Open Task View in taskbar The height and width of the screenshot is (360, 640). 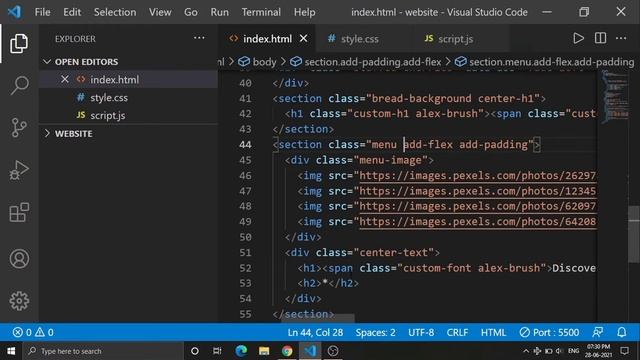click(x=217, y=351)
